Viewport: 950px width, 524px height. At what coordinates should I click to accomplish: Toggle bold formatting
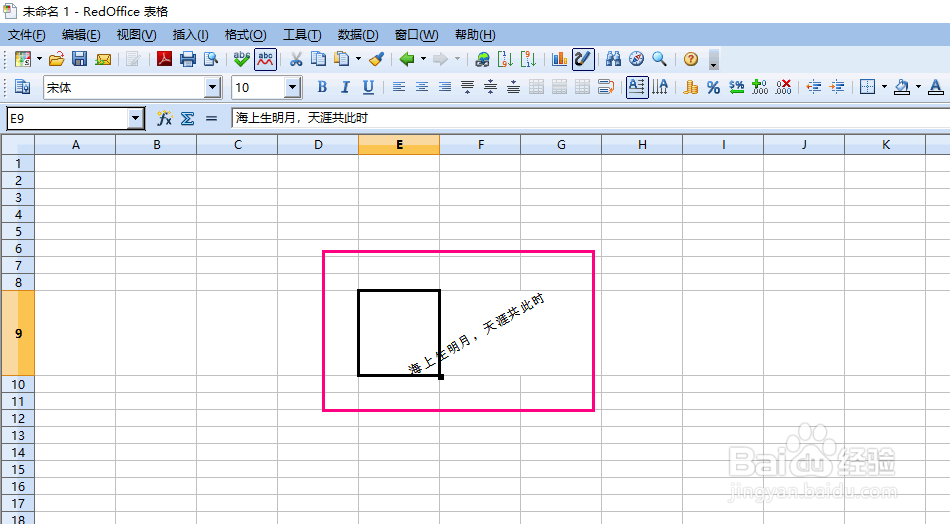pyautogui.click(x=322, y=87)
